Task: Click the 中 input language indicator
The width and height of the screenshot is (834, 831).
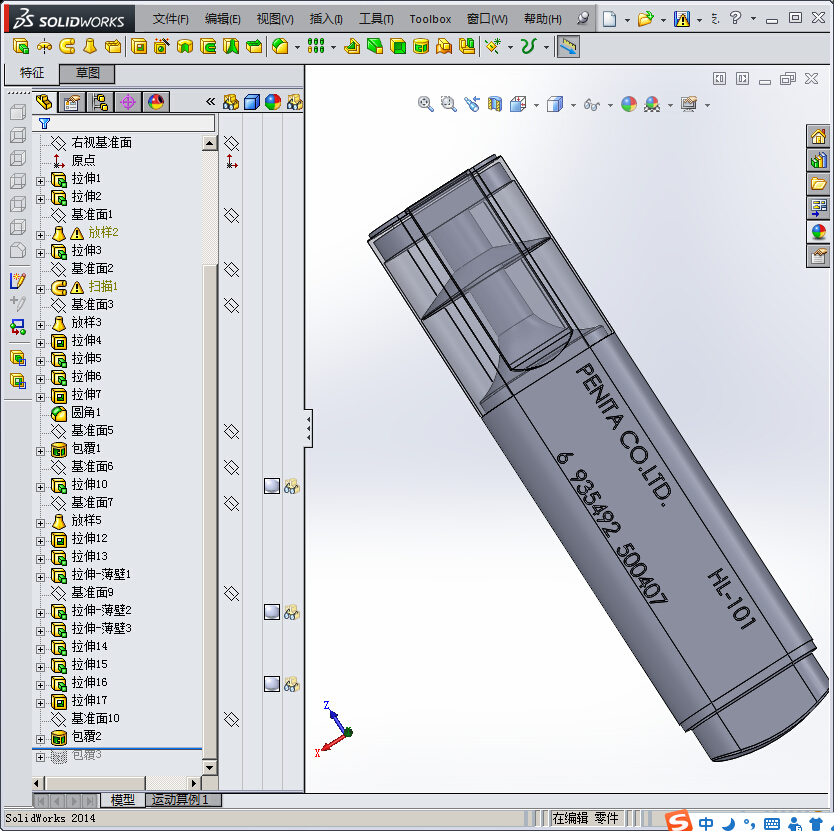Action: pyautogui.click(x=706, y=822)
